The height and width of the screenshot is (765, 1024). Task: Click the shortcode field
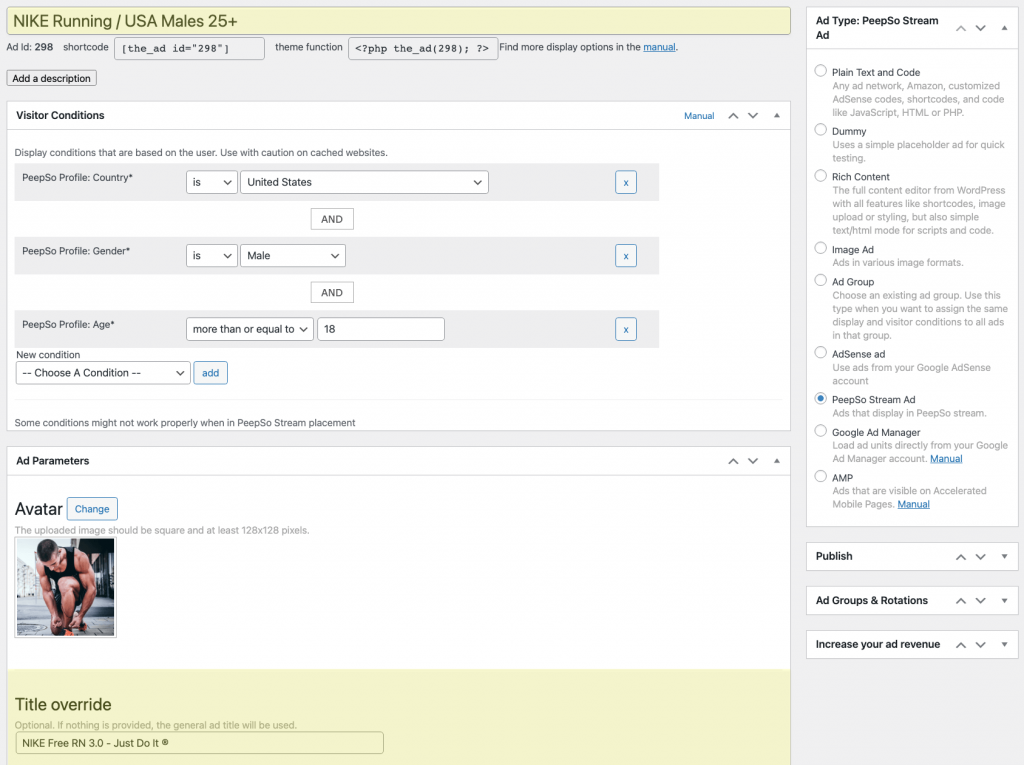pyautogui.click(x=189, y=48)
